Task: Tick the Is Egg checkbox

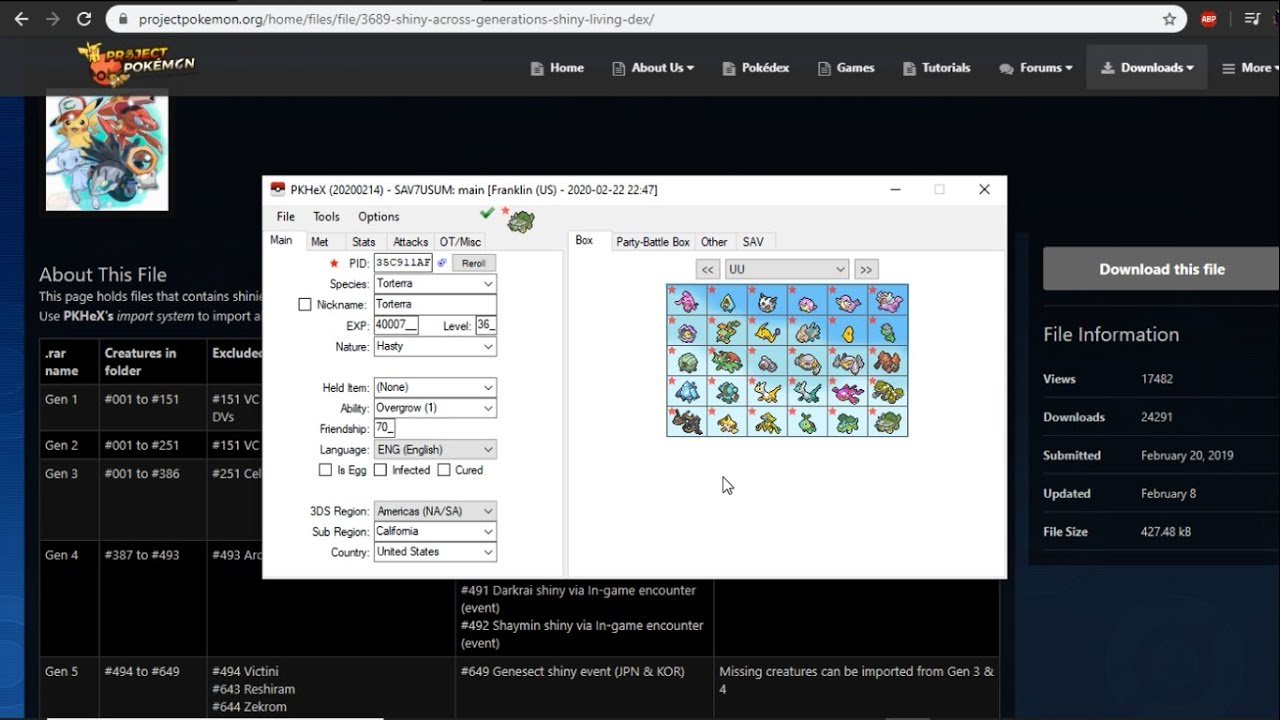Action: (325, 470)
